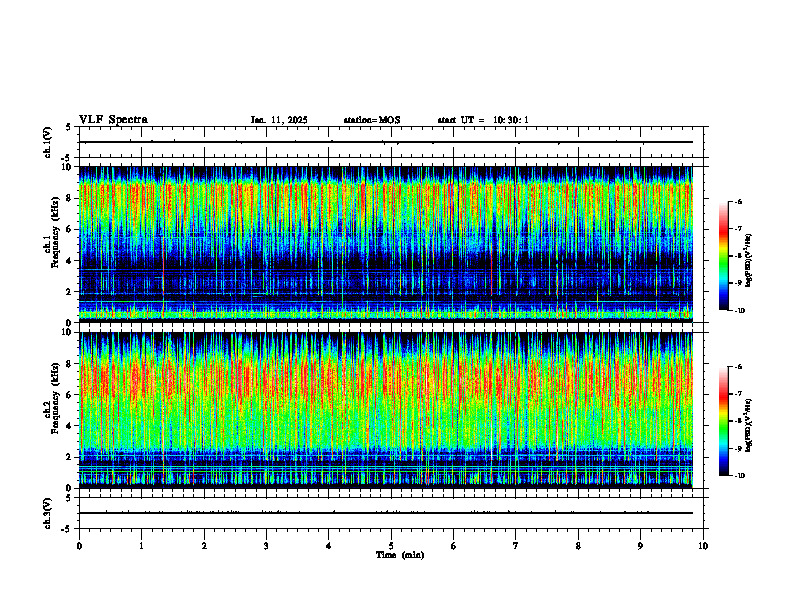
Task: Click time-axis tick label "0"
Action: click(79, 546)
